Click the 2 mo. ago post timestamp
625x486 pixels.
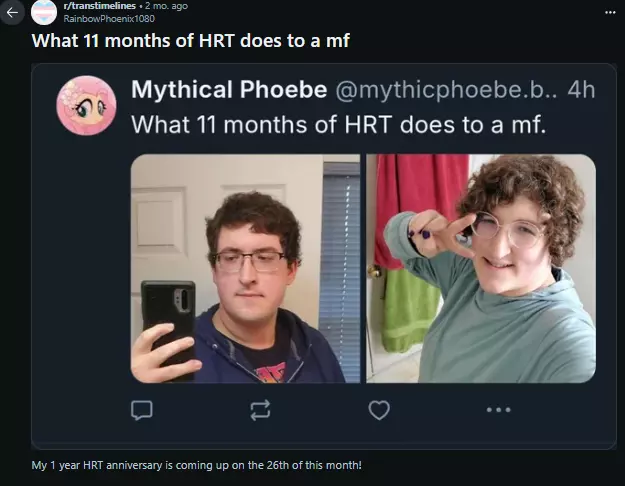pyautogui.click(x=166, y=6)
